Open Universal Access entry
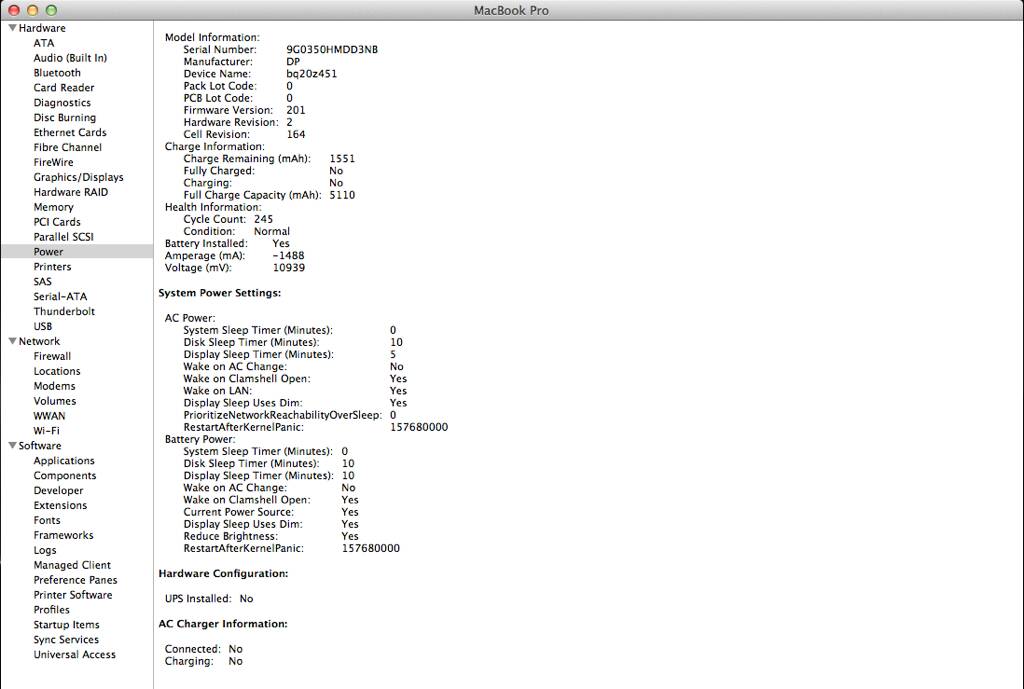The image size is (1024, 689). coord(74,654)
